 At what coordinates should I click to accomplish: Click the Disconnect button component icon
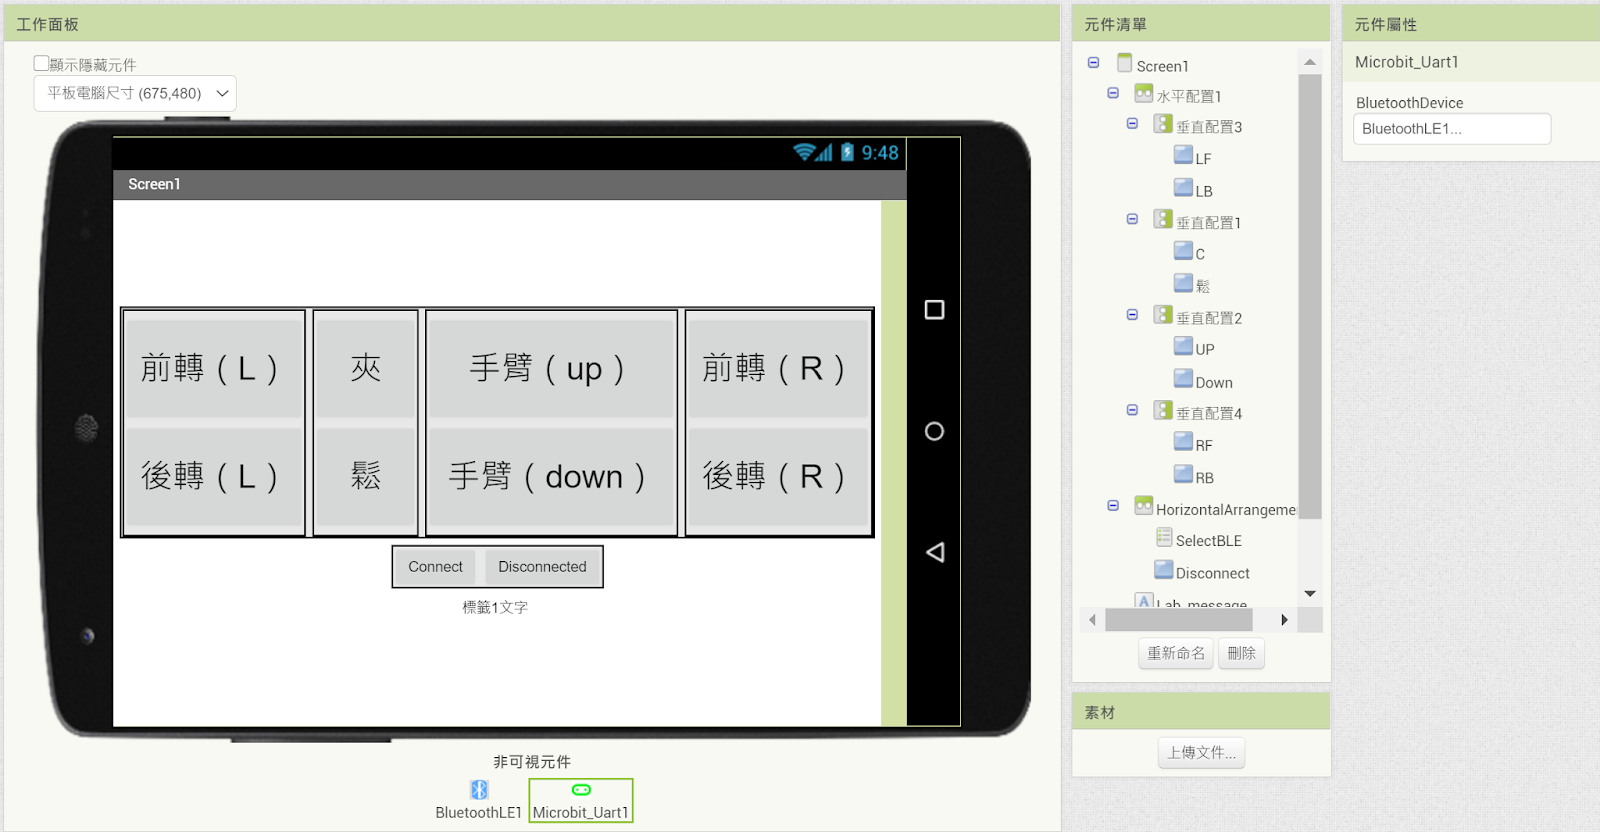(1164, 570)
